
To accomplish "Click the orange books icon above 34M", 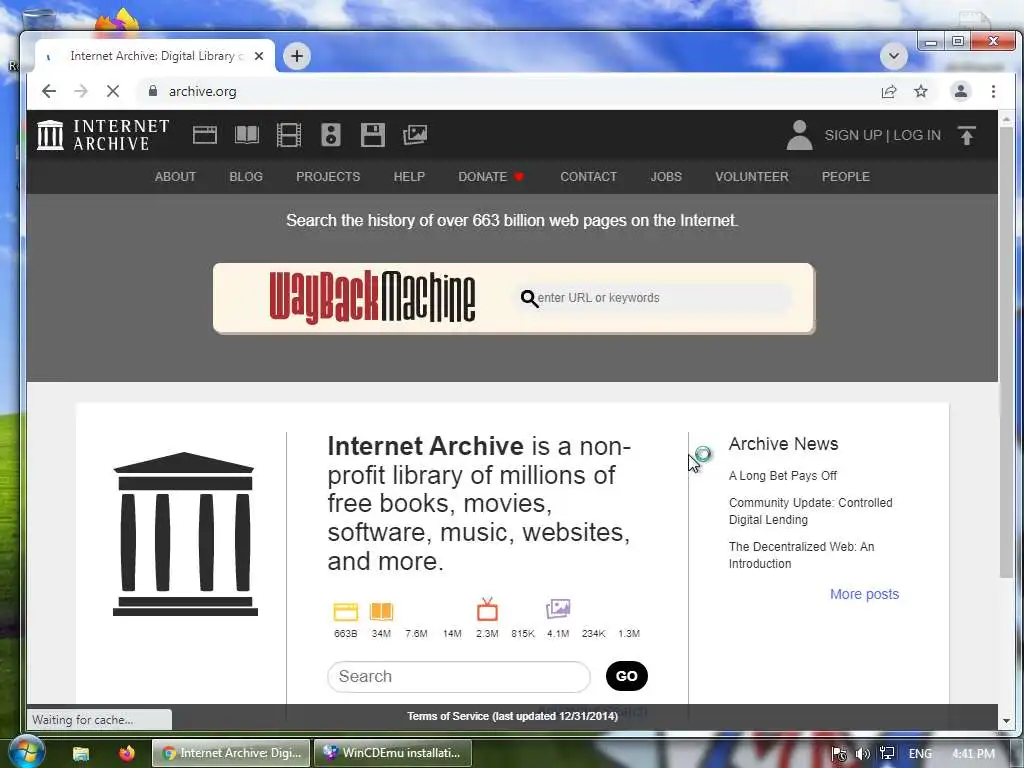I will tap(381, 611).
